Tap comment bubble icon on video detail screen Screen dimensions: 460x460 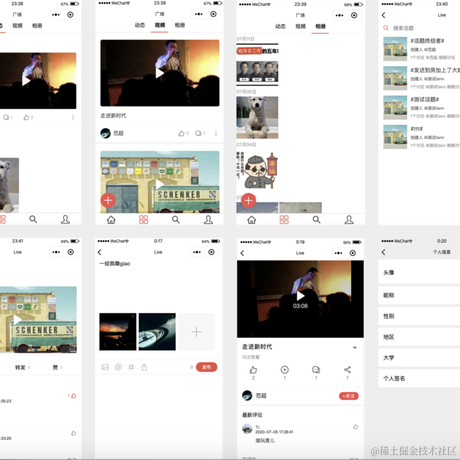click(316, 370)
